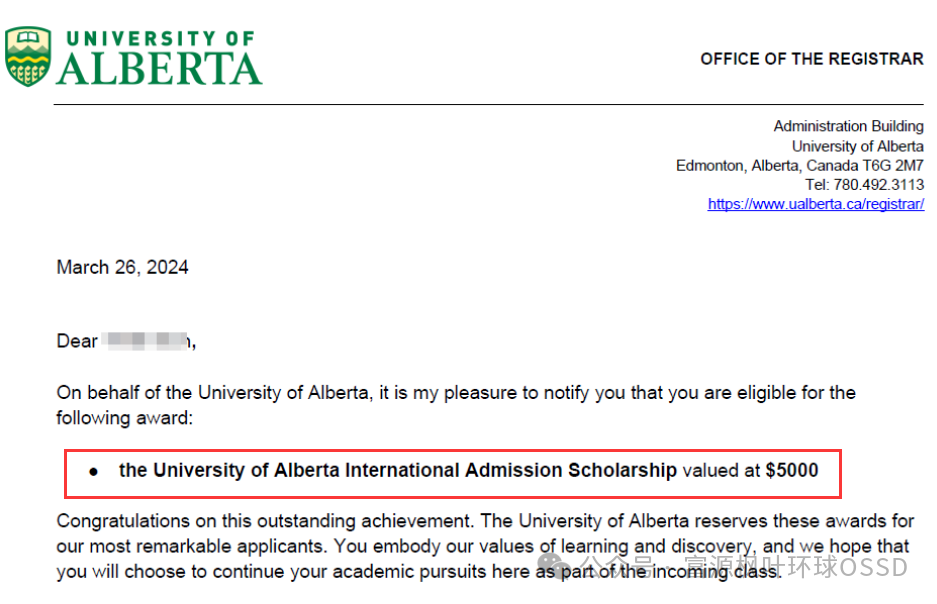Click the University of Alberta shield crest
Screen dimensions: 937x604
[28, 57]
